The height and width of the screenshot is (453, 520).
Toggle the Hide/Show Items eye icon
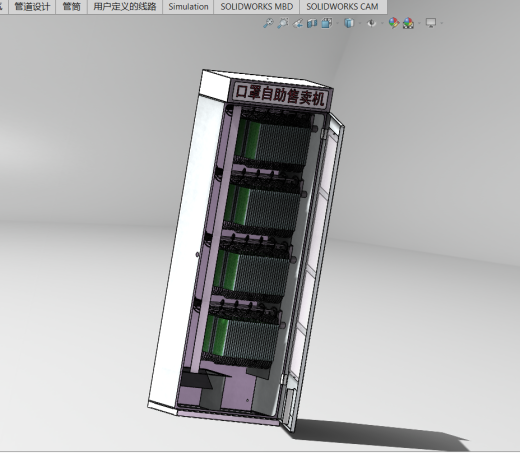[371, 23]
